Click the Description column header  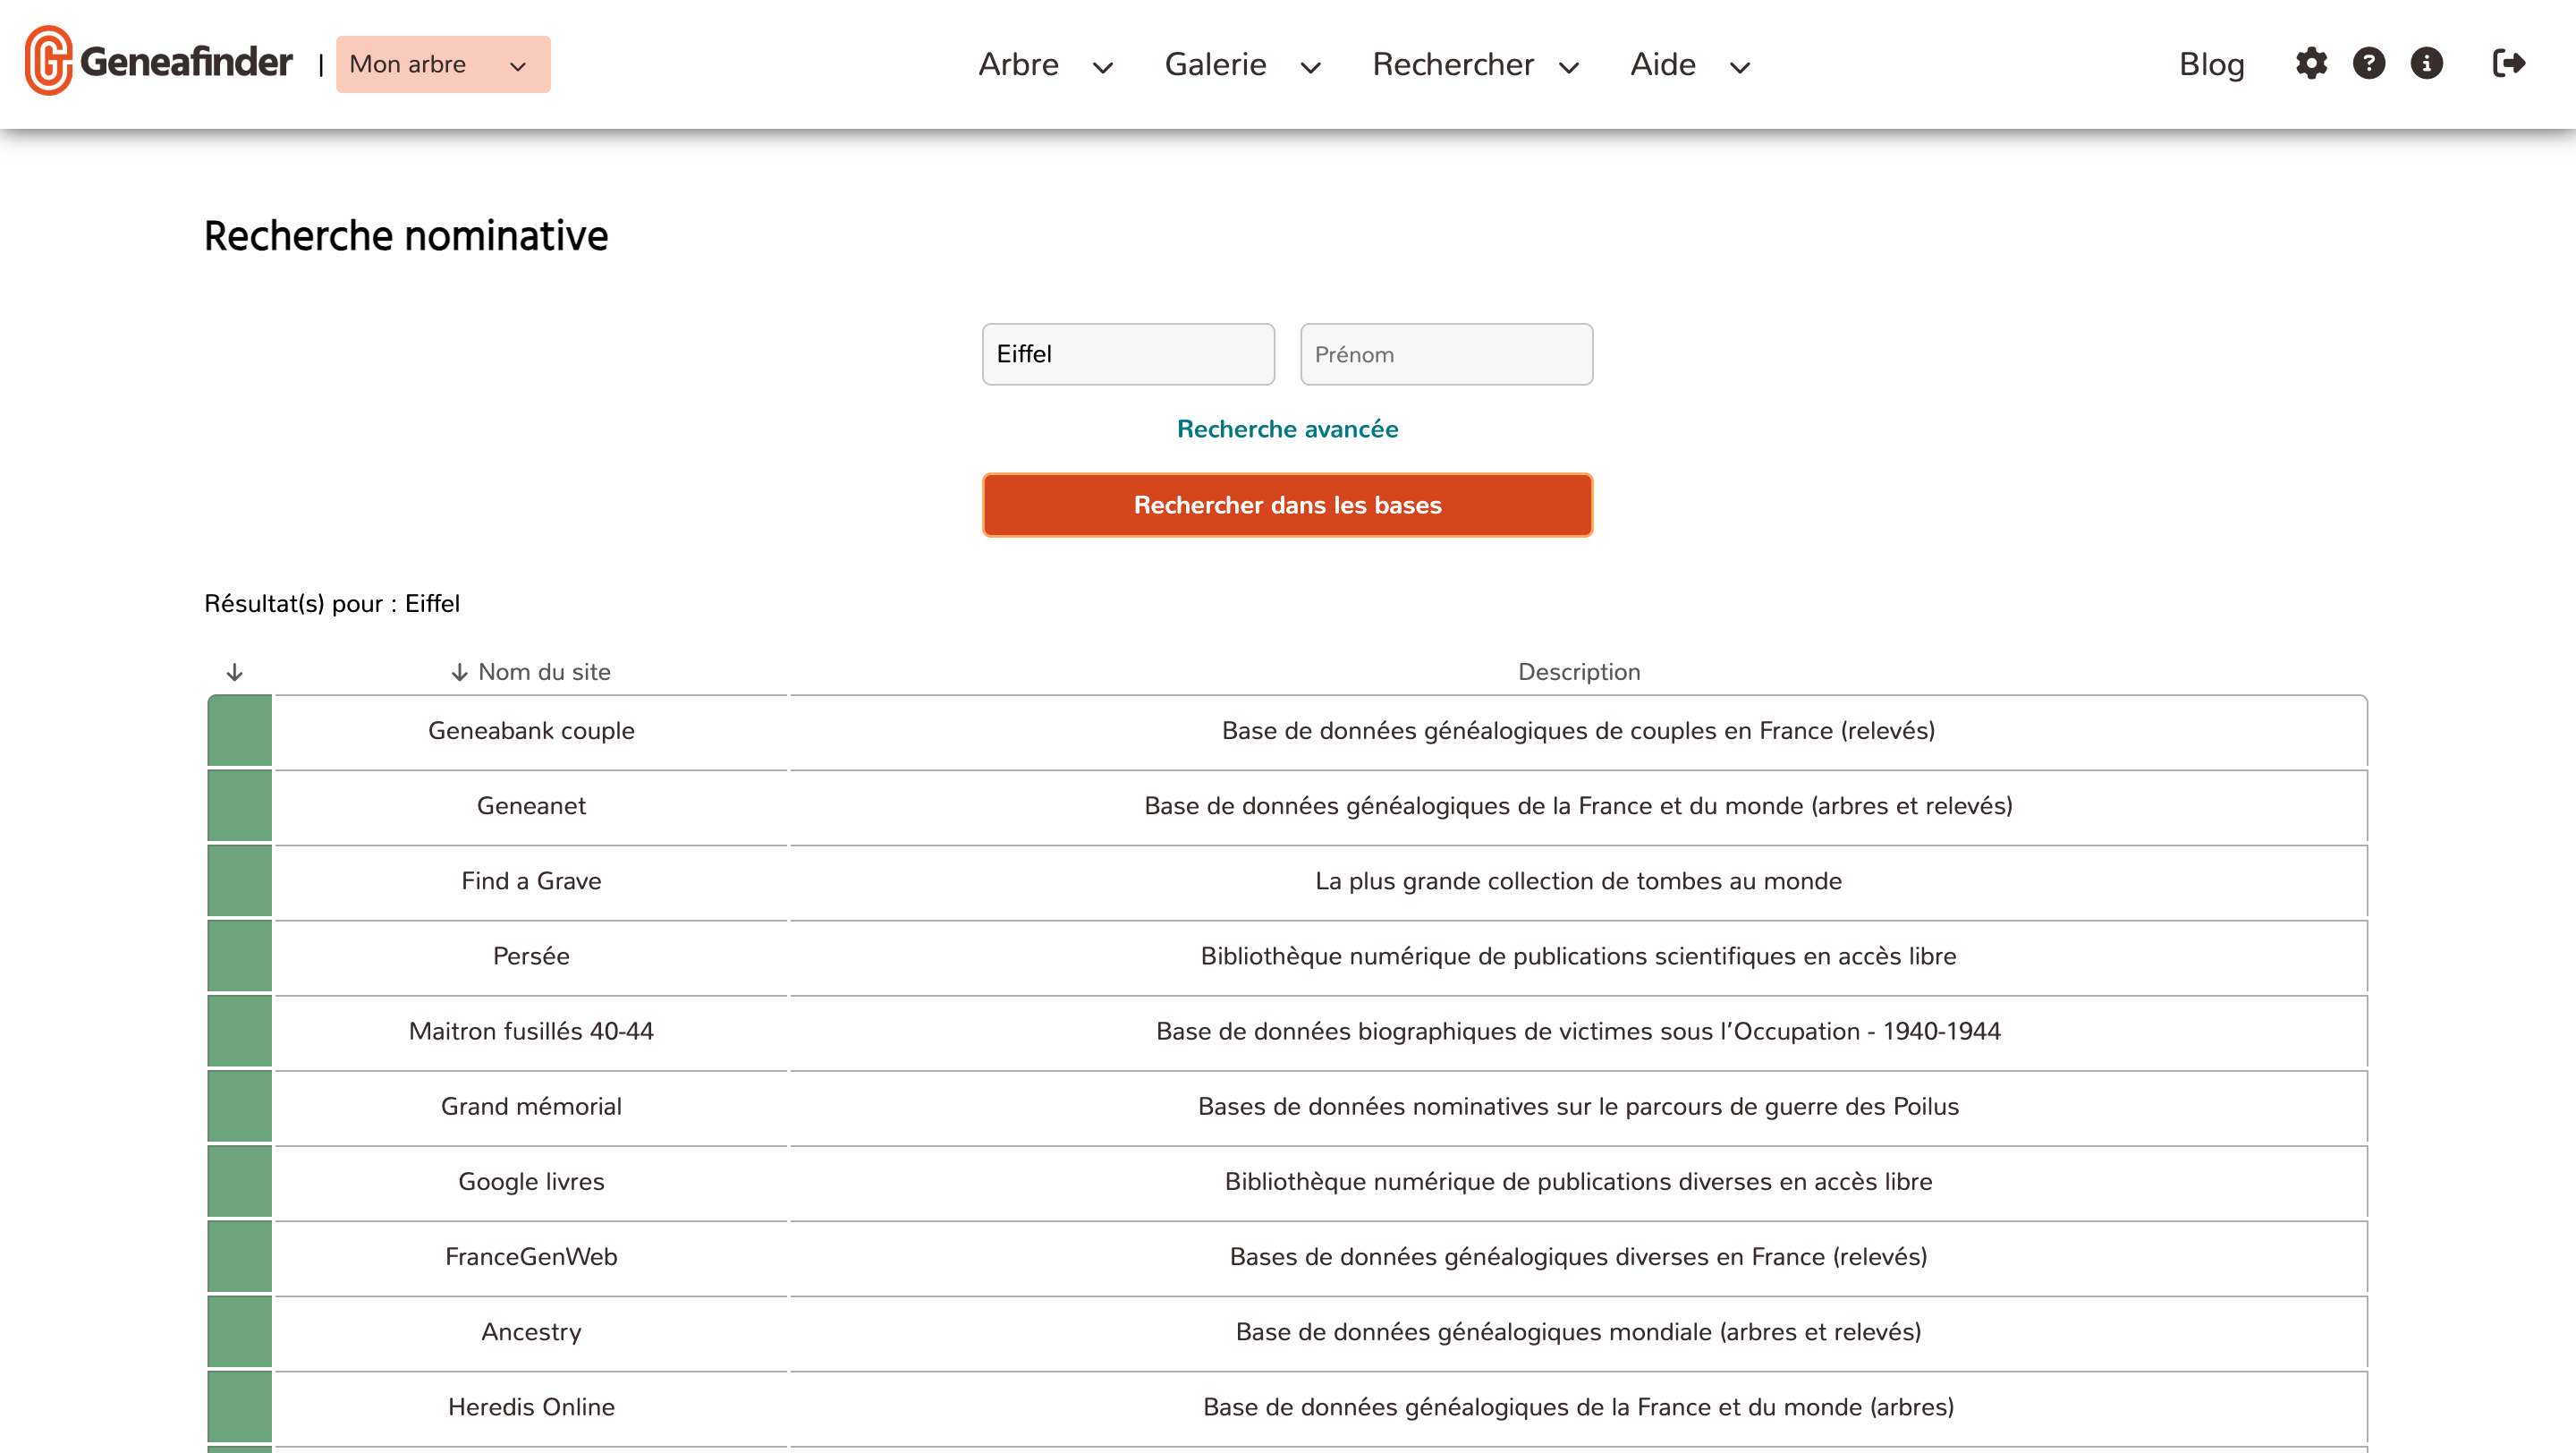click(x=1578, y=672)
